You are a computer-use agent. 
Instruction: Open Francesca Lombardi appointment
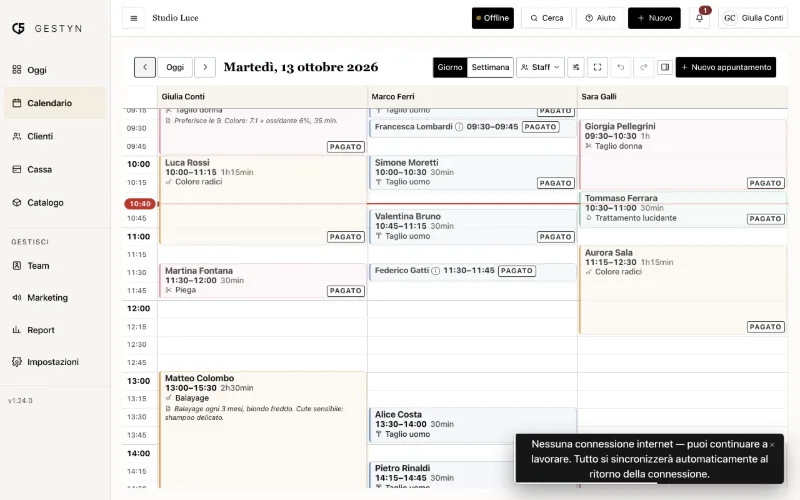click(472, 128)
